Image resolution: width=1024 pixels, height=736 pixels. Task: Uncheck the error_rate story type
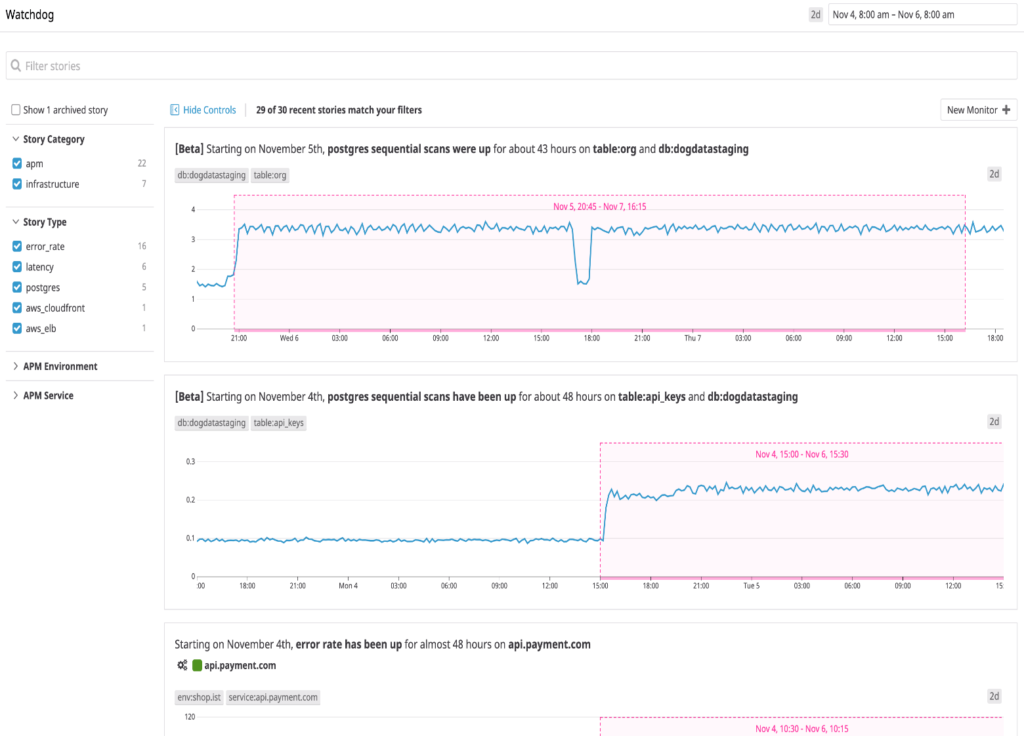click(x=16, y=246)
